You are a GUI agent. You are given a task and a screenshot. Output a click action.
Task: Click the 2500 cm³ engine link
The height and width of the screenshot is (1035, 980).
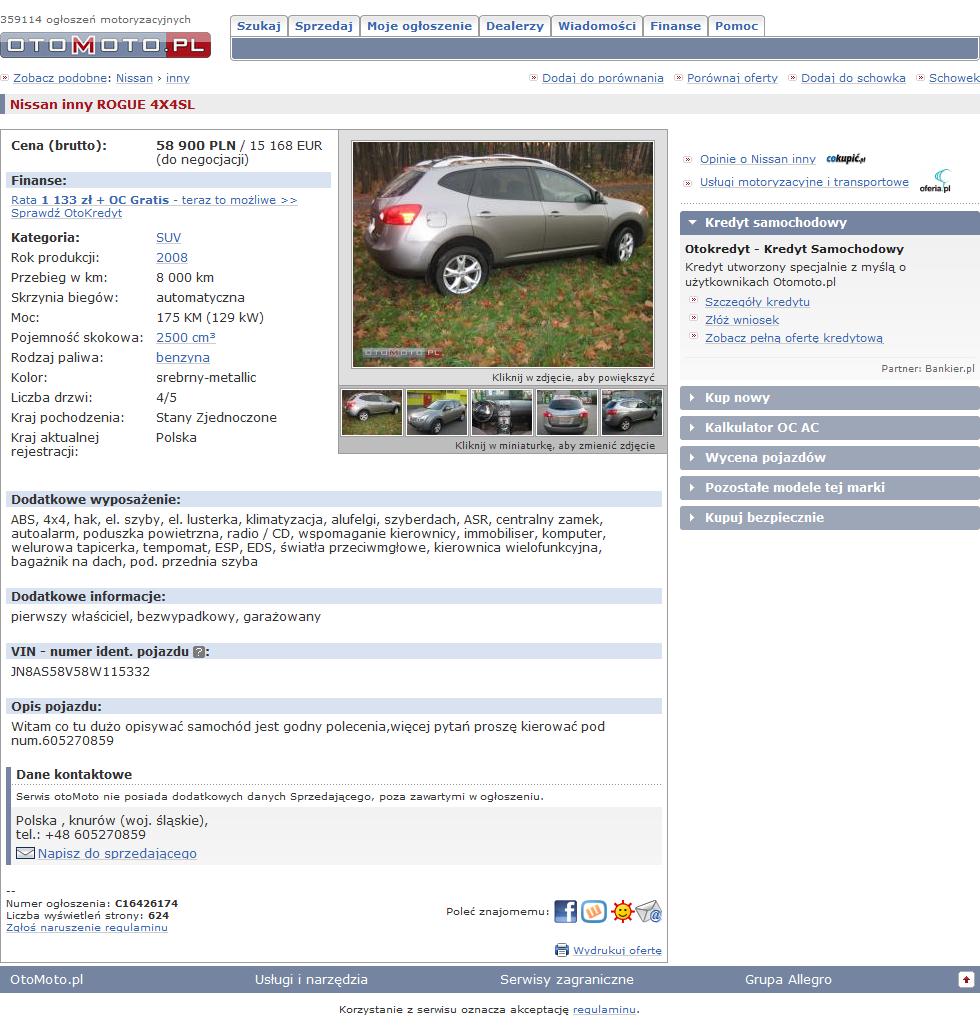pyautogui.click(x=185, y=337)
